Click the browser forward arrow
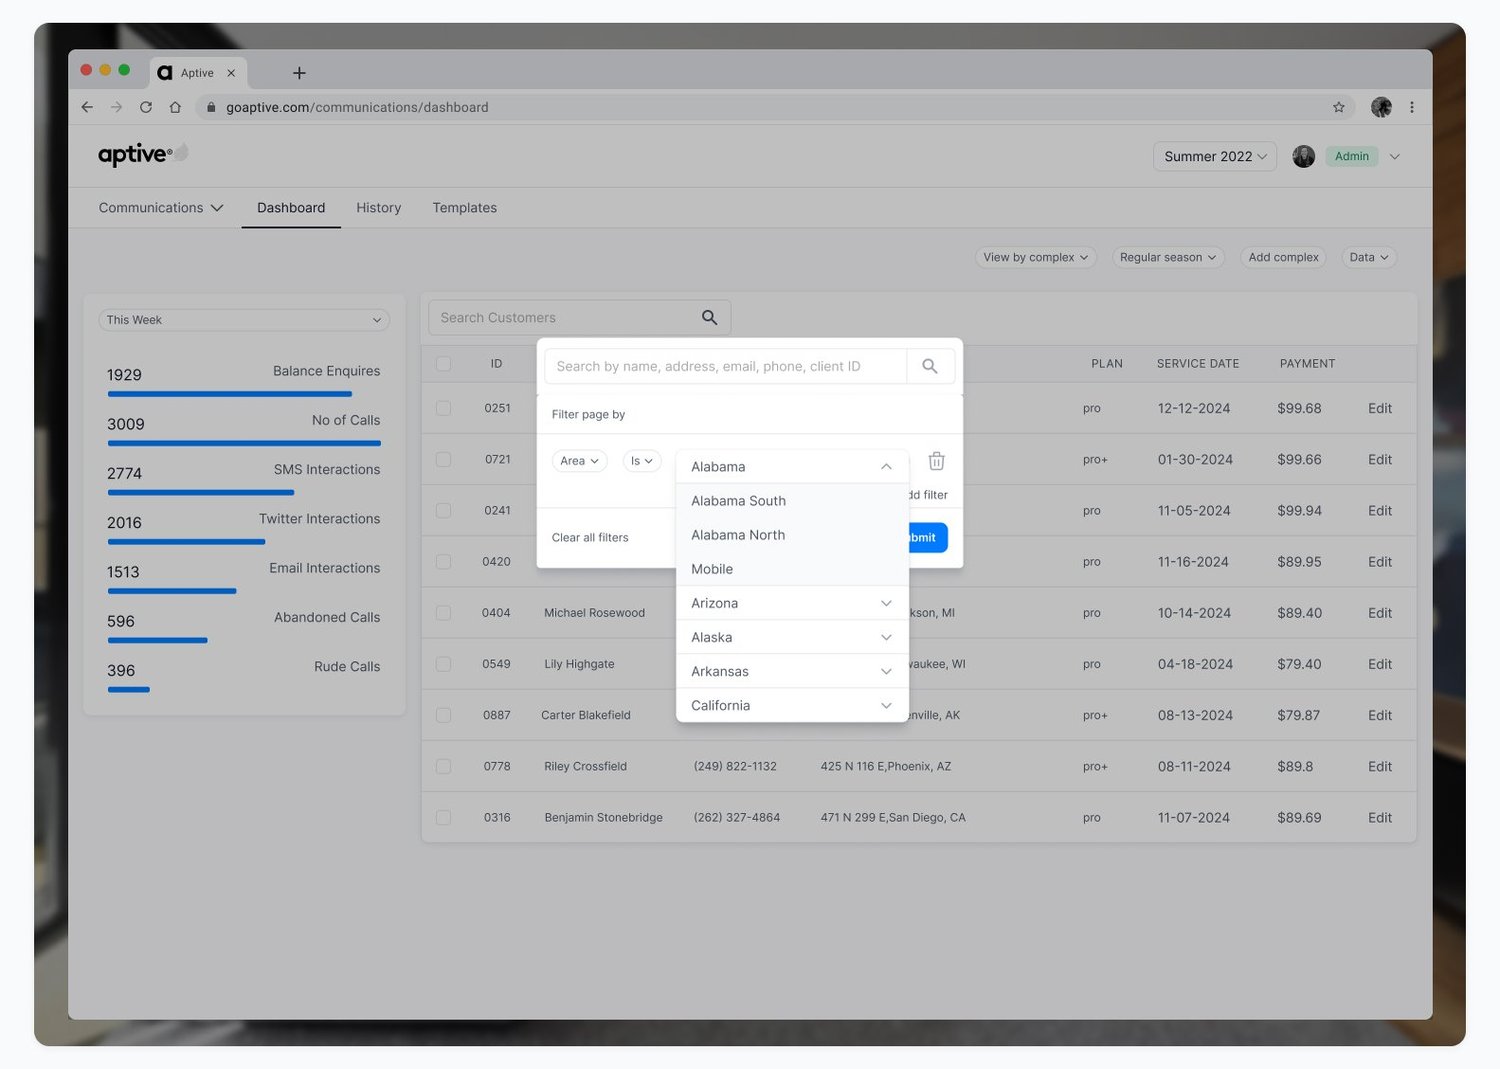Viewport: 1500px width, 1069px height. click(116, 107)
